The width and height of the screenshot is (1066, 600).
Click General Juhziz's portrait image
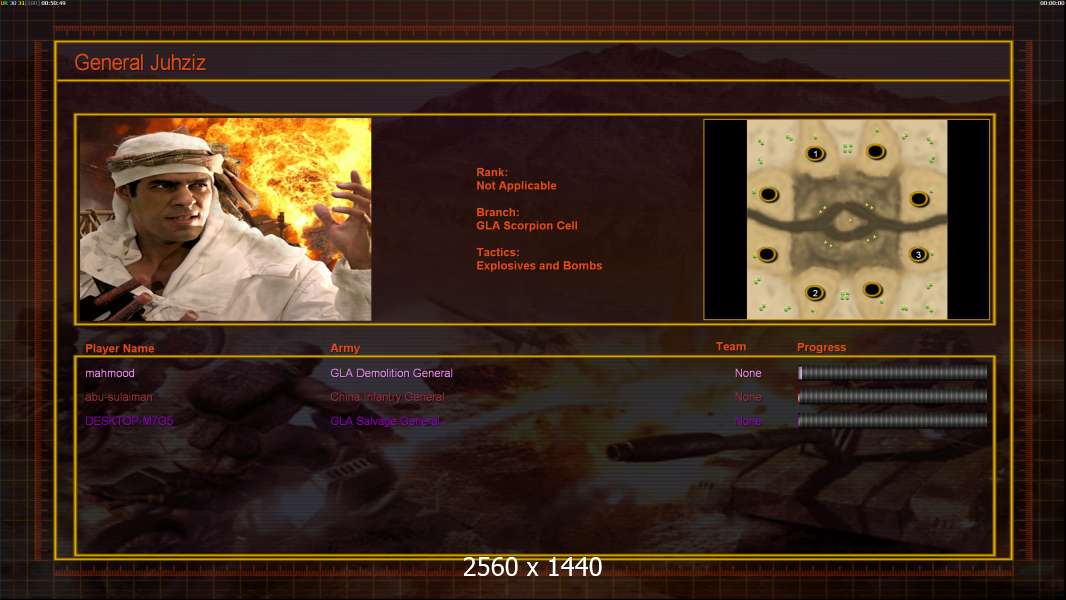pos(225,219)
